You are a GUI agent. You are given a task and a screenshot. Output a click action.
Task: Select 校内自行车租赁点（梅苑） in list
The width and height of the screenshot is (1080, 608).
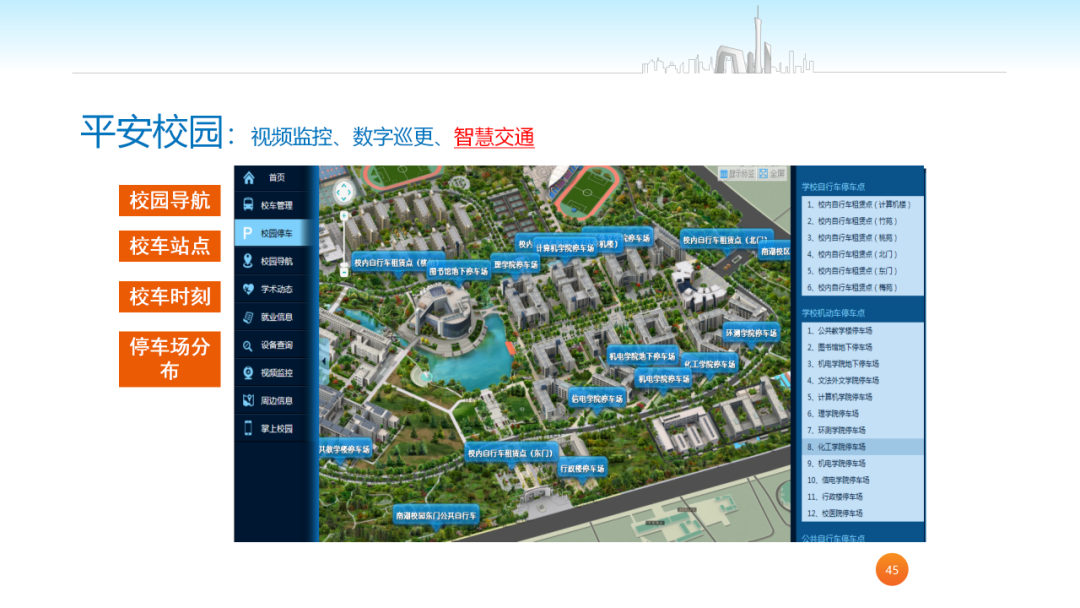click(862, 287)
